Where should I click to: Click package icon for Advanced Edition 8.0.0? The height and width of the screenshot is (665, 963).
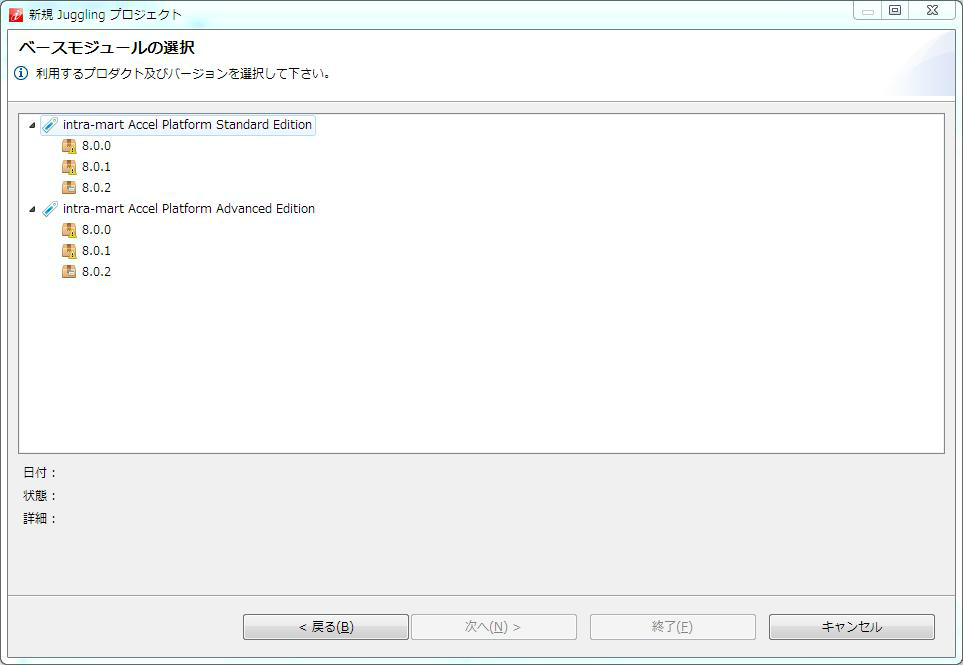coord(69,230)
